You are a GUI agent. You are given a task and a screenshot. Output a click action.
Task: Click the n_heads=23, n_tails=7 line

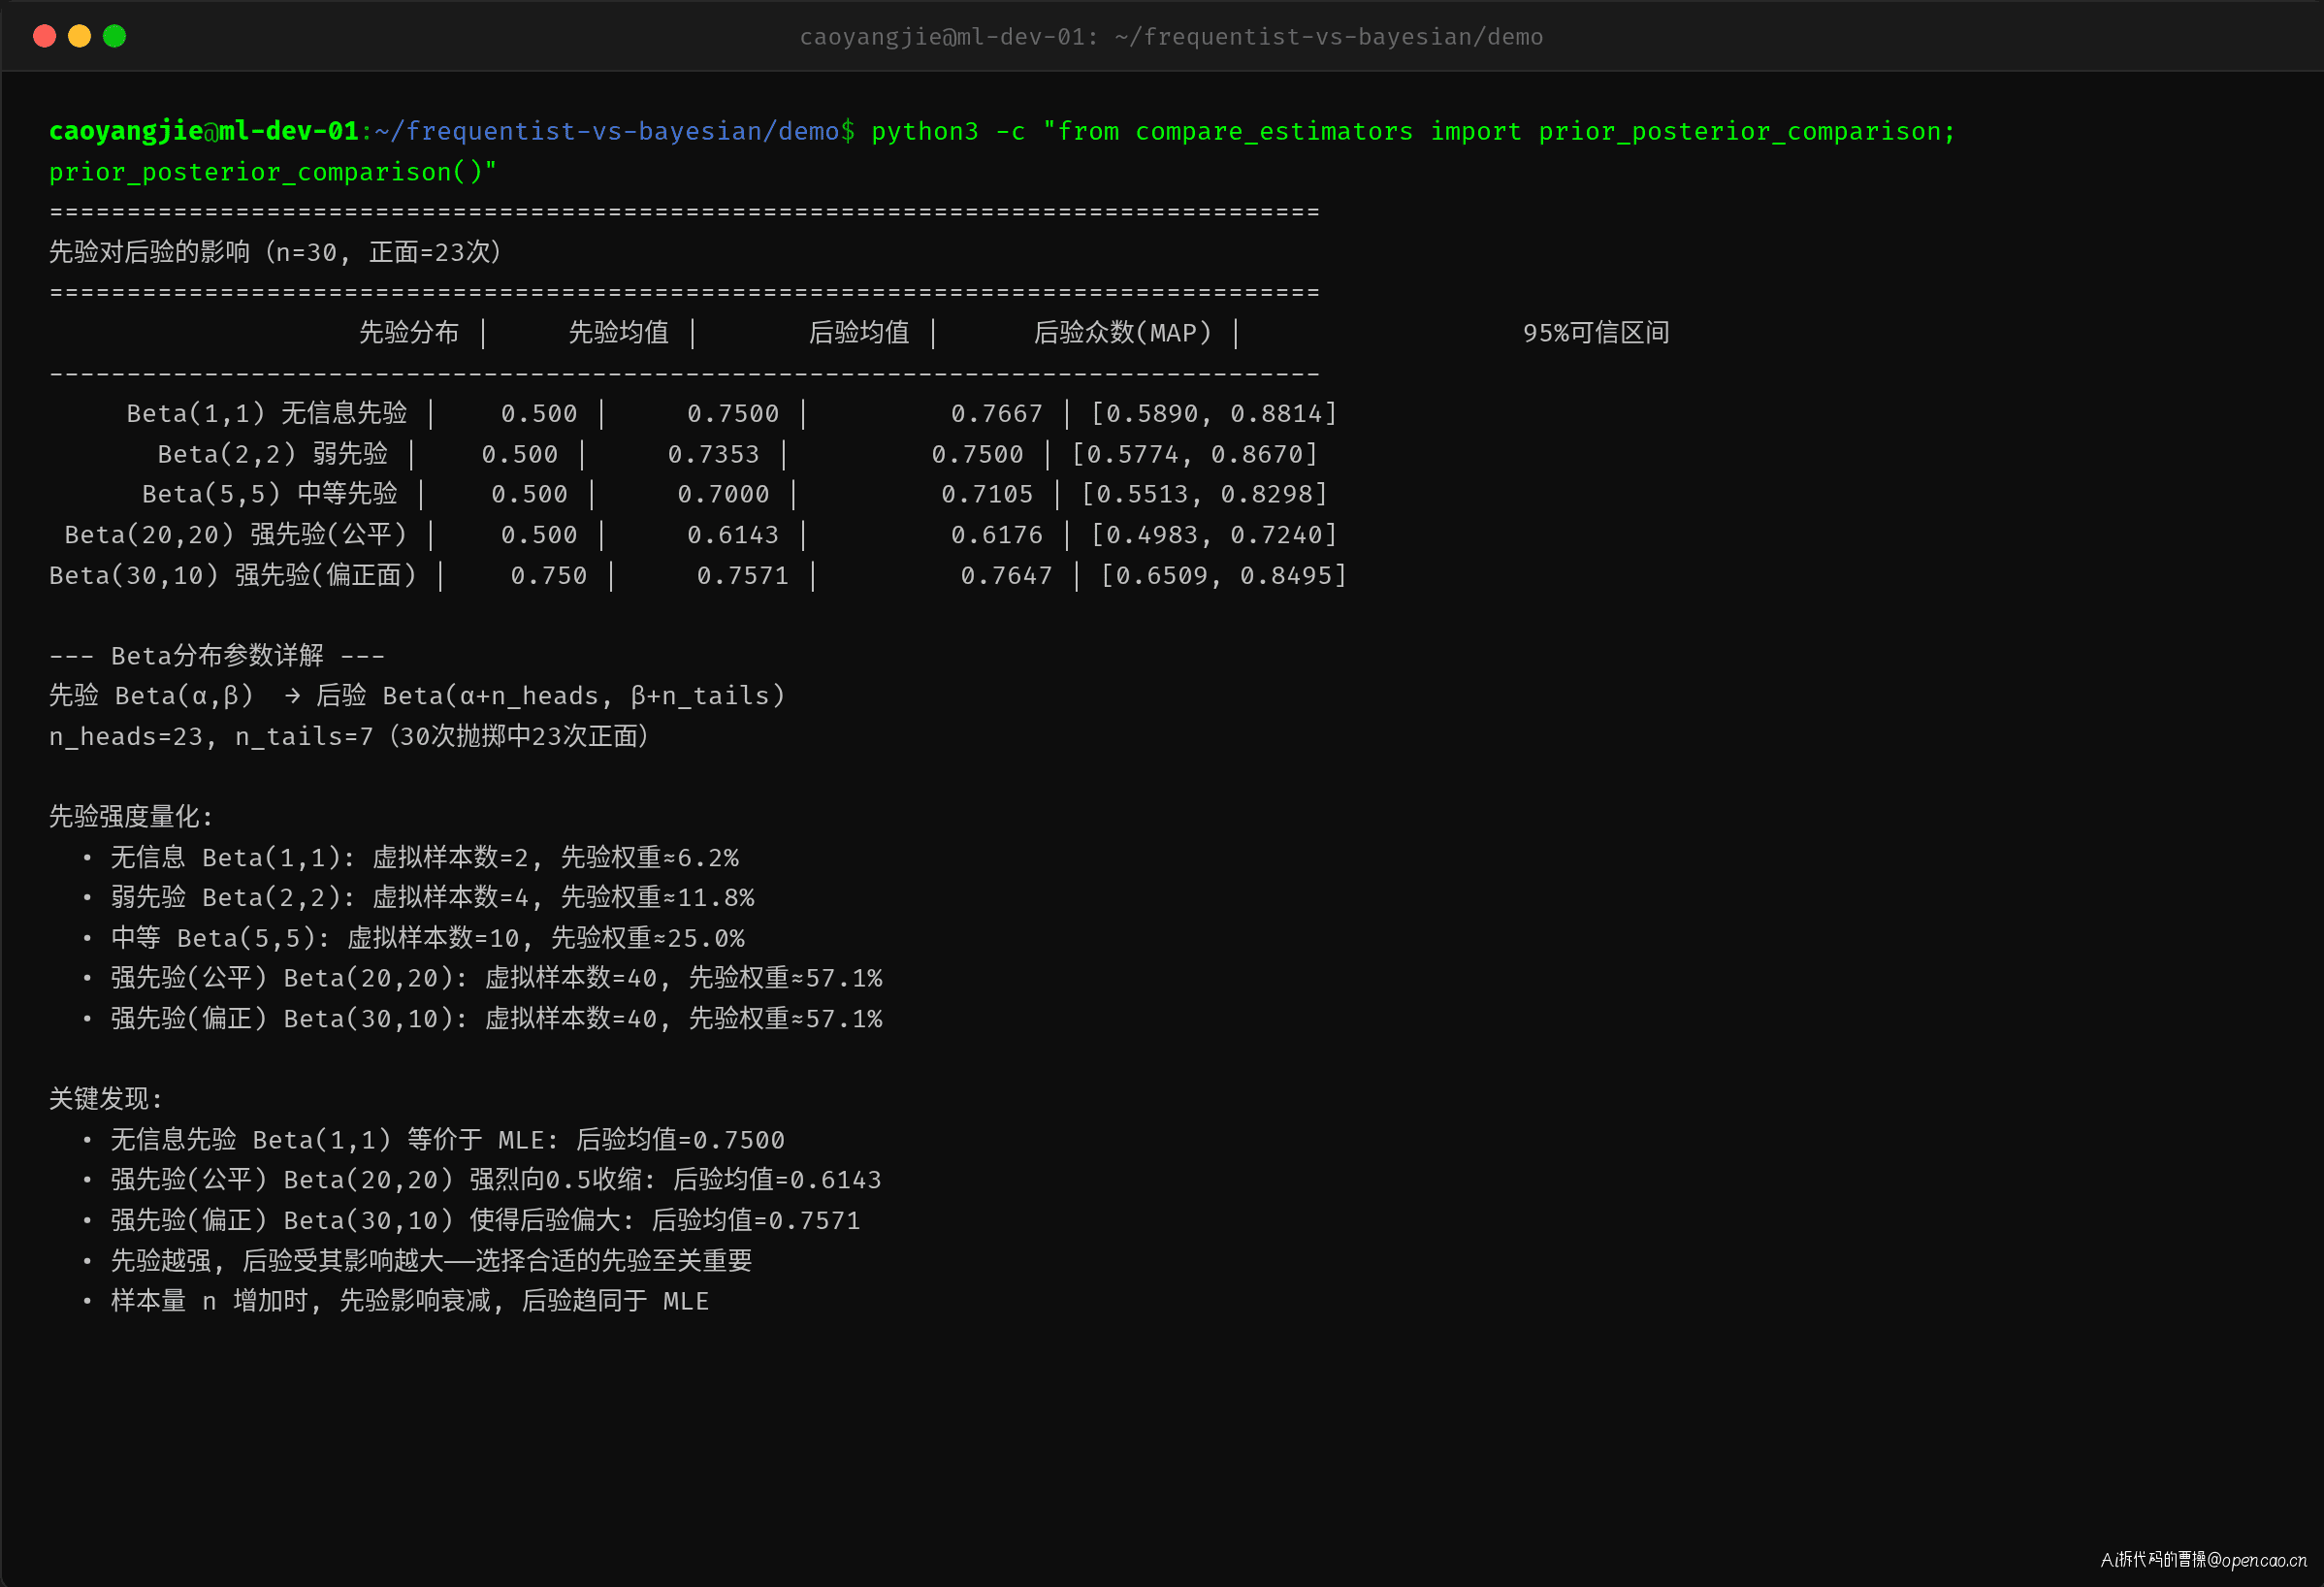pos(350,737)
